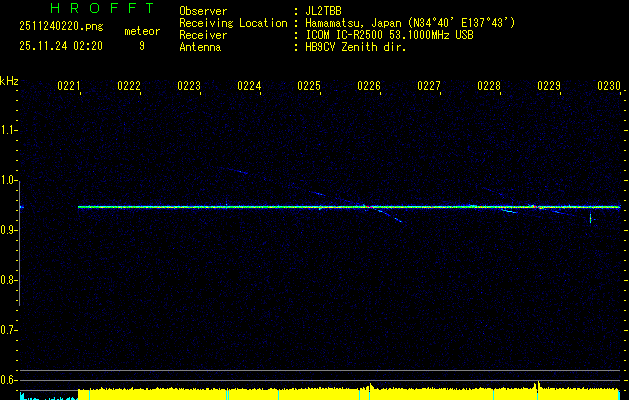The image size is (629, 400).
Task: Select the 0228 time marker
Action: pos(489,87)
